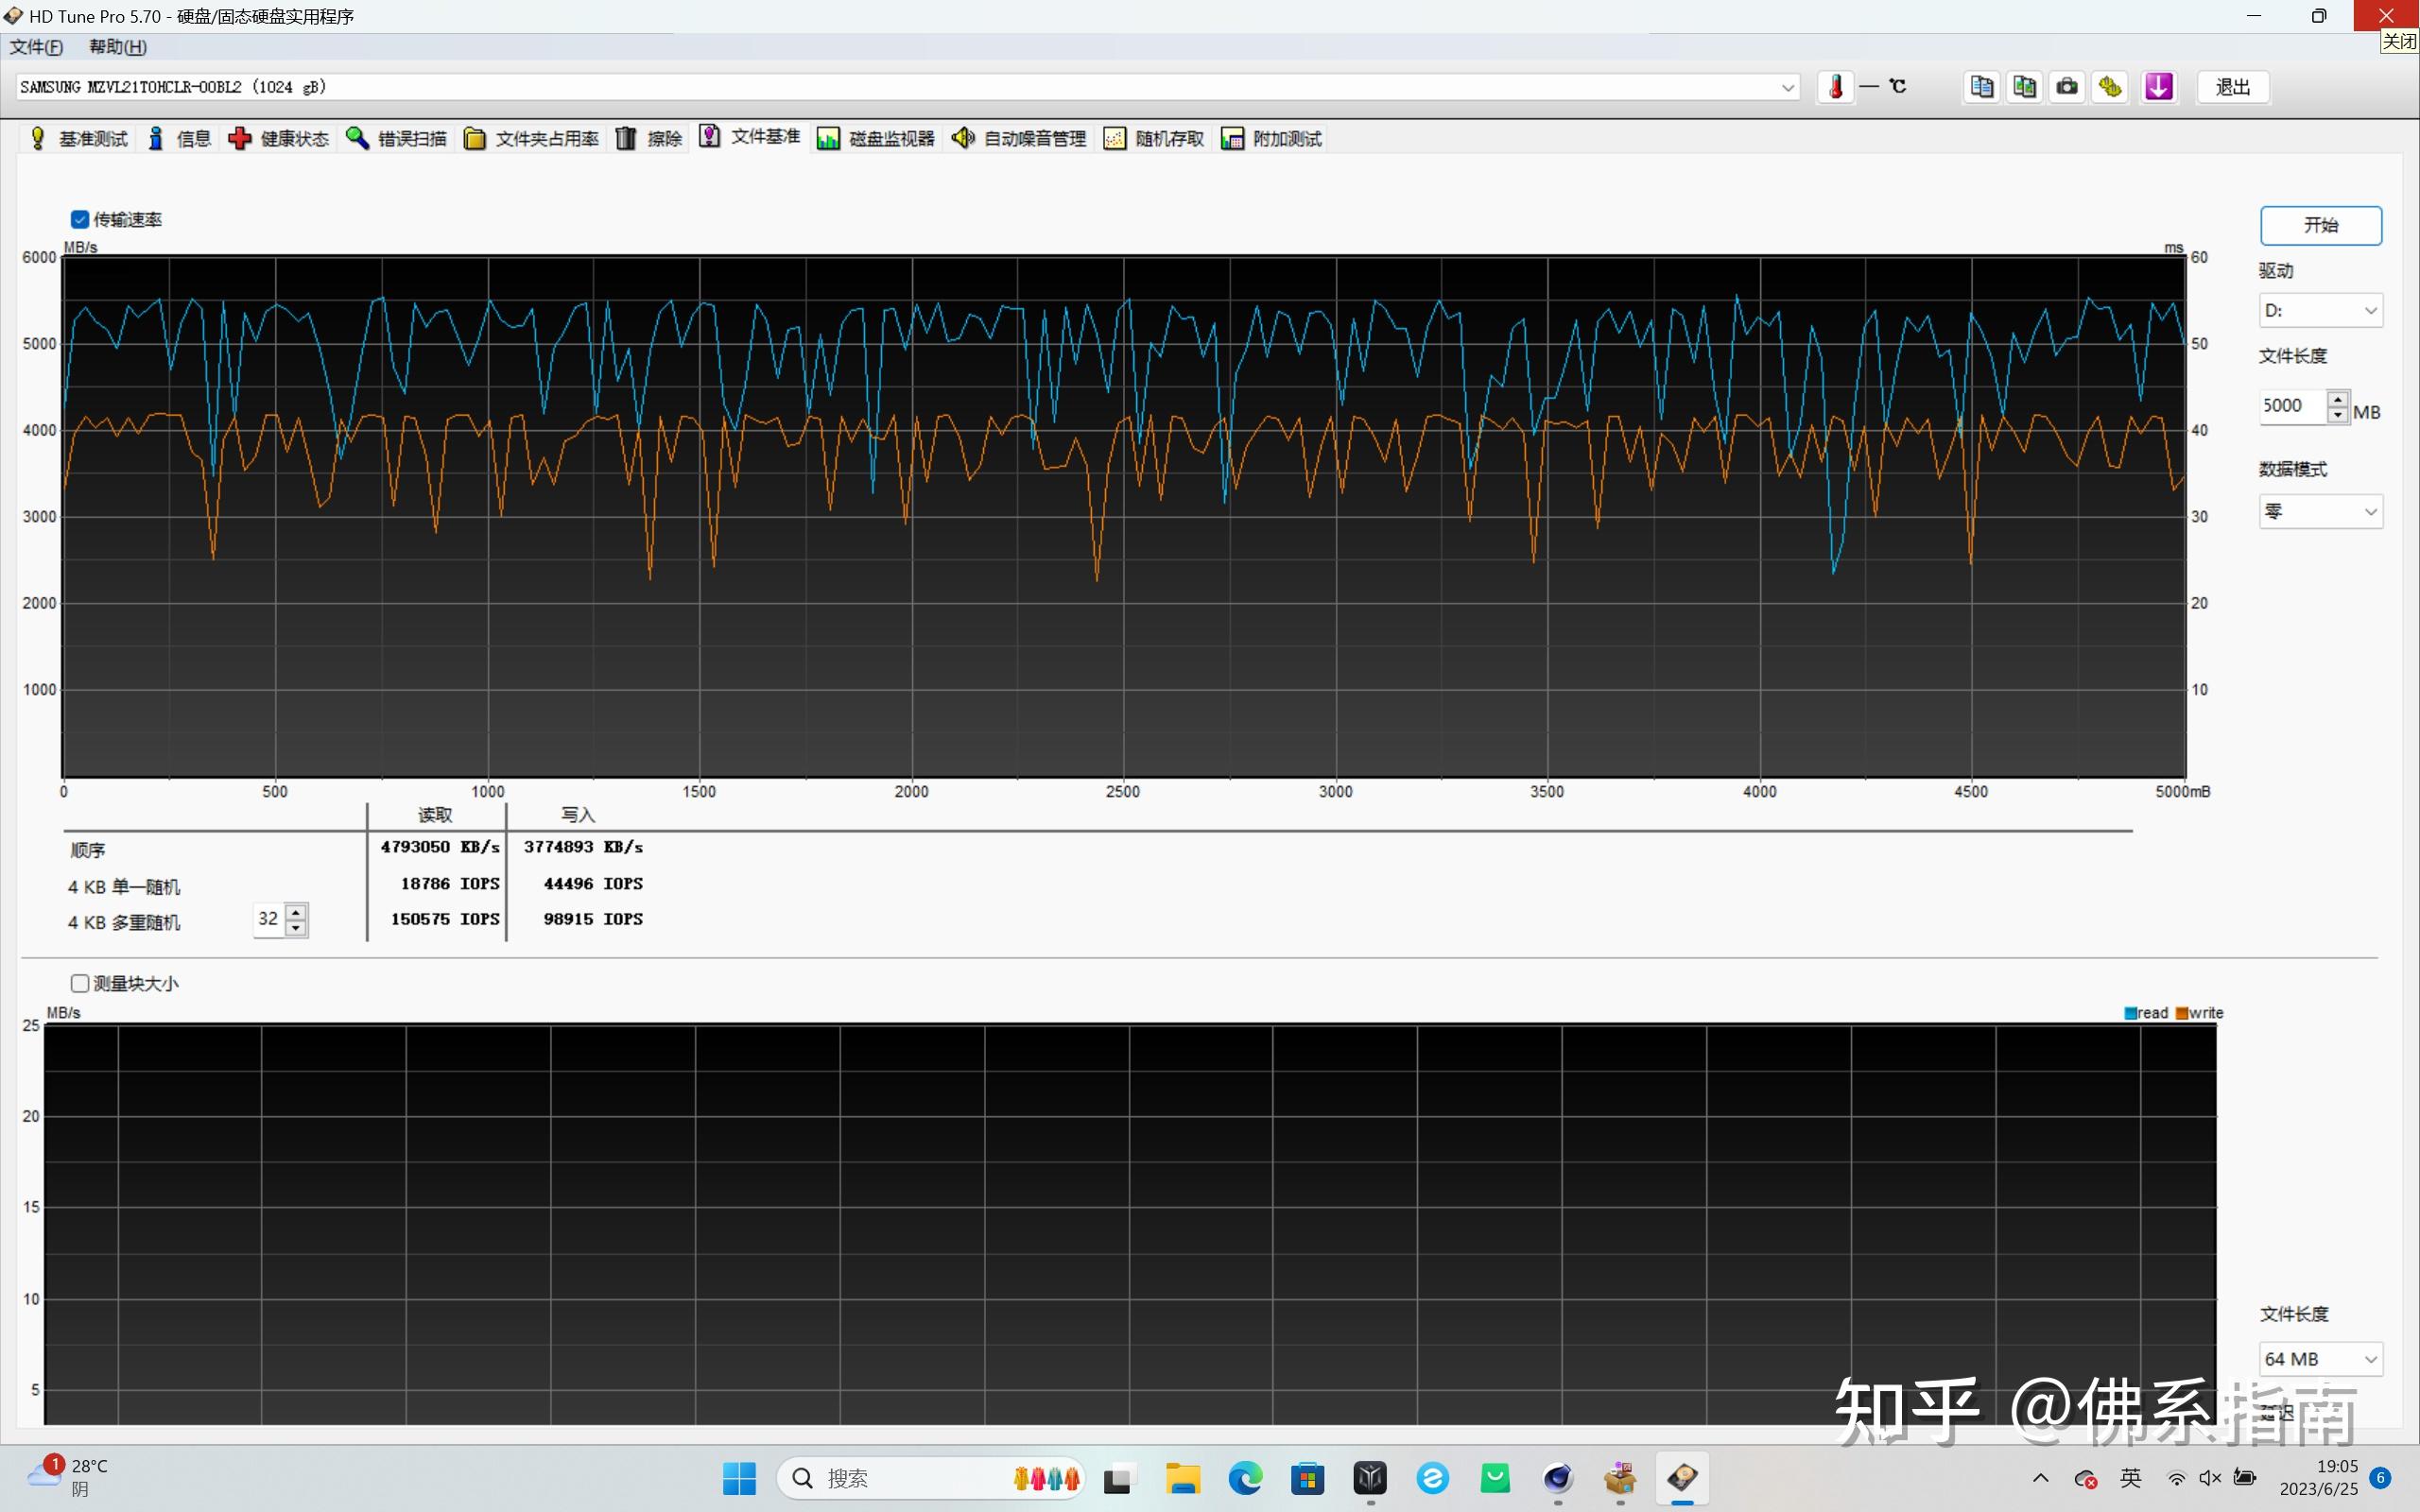Click the copy screenshot to clipboard icon
This screenshot has width=2420, height=1512.
(2025, 87)
